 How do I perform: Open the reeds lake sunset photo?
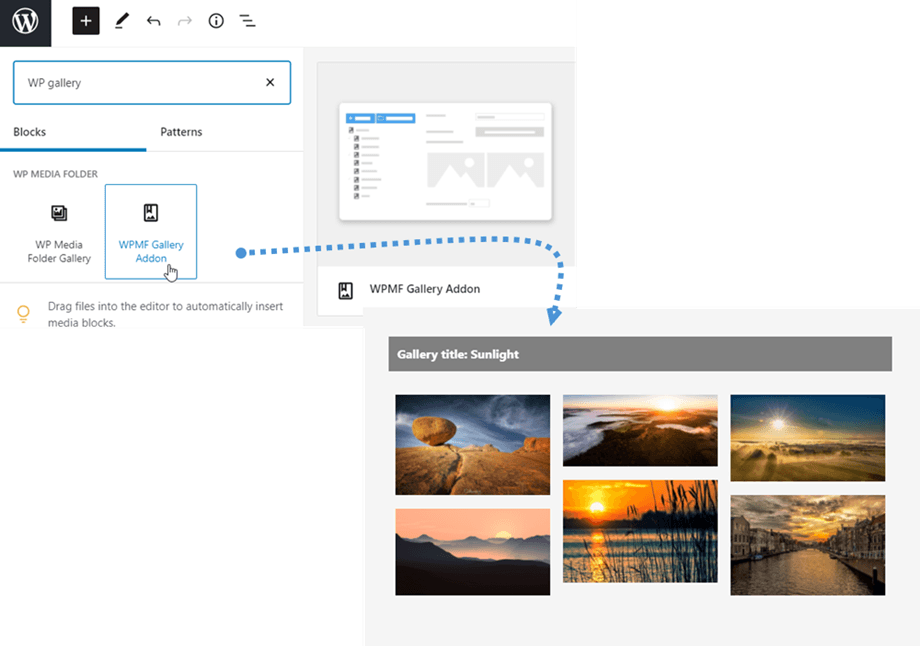640,531
